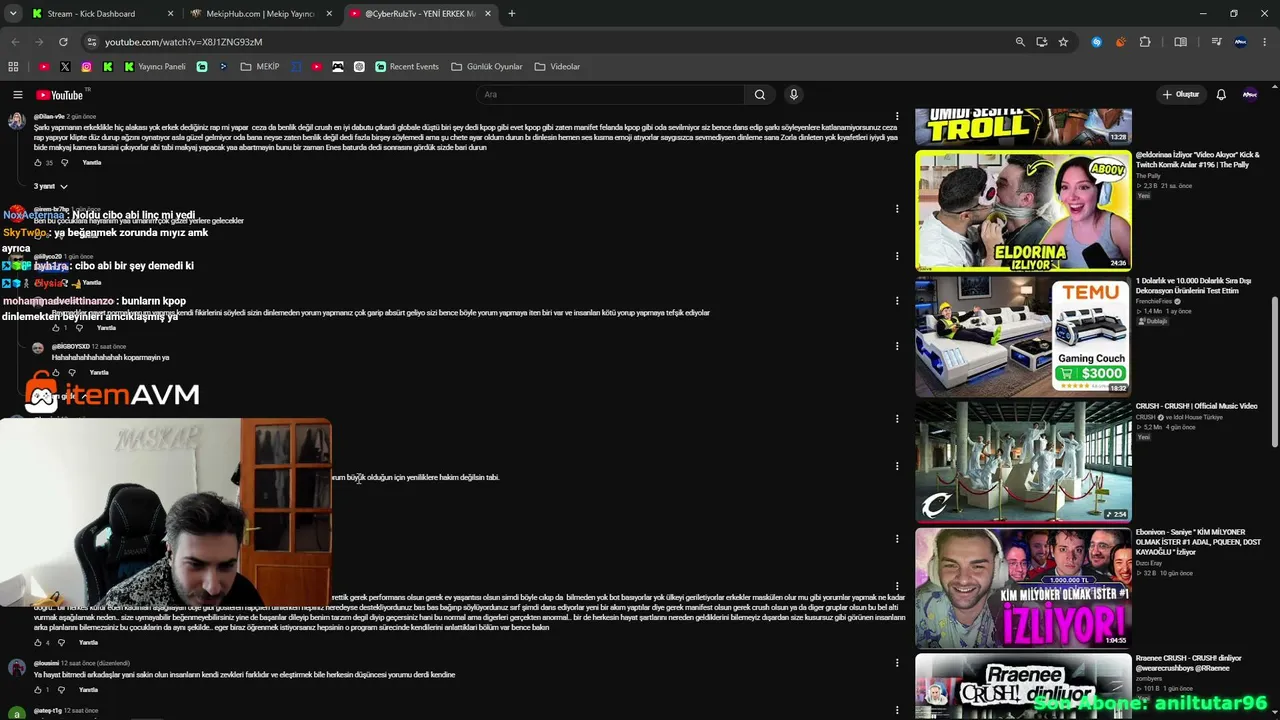Click the Oluştur create button
Screen dimensions: 1280x720
pos(1181,95)
